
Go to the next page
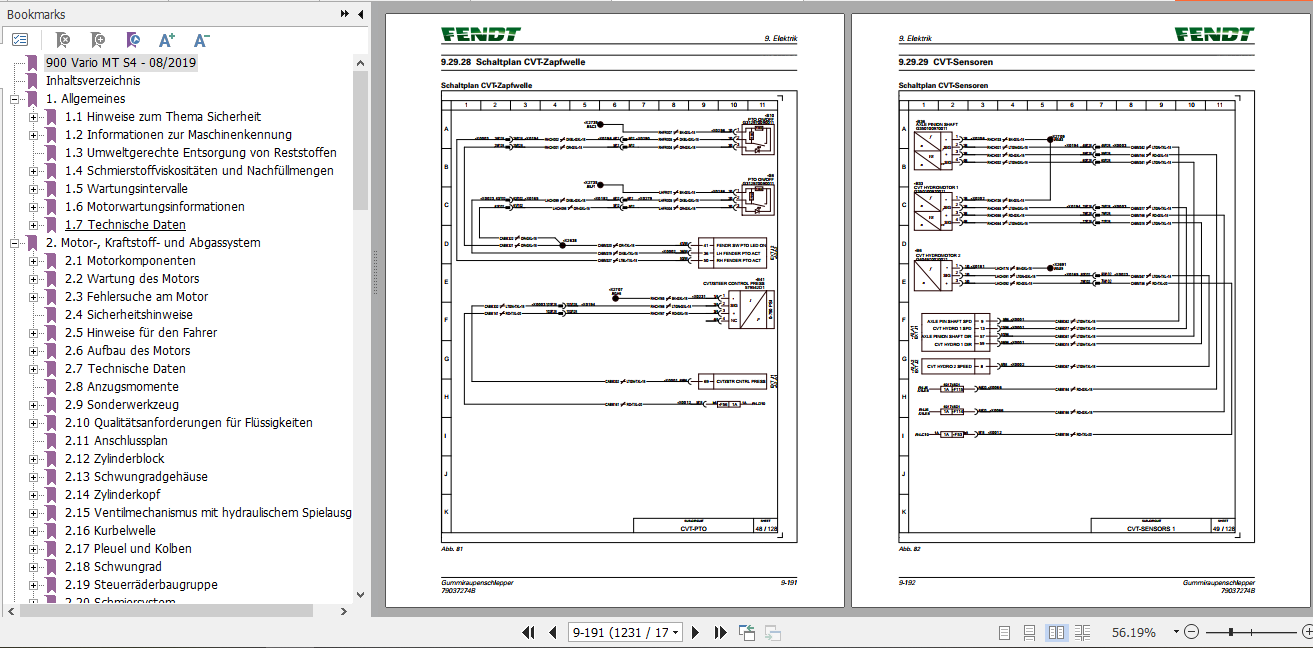697,632
